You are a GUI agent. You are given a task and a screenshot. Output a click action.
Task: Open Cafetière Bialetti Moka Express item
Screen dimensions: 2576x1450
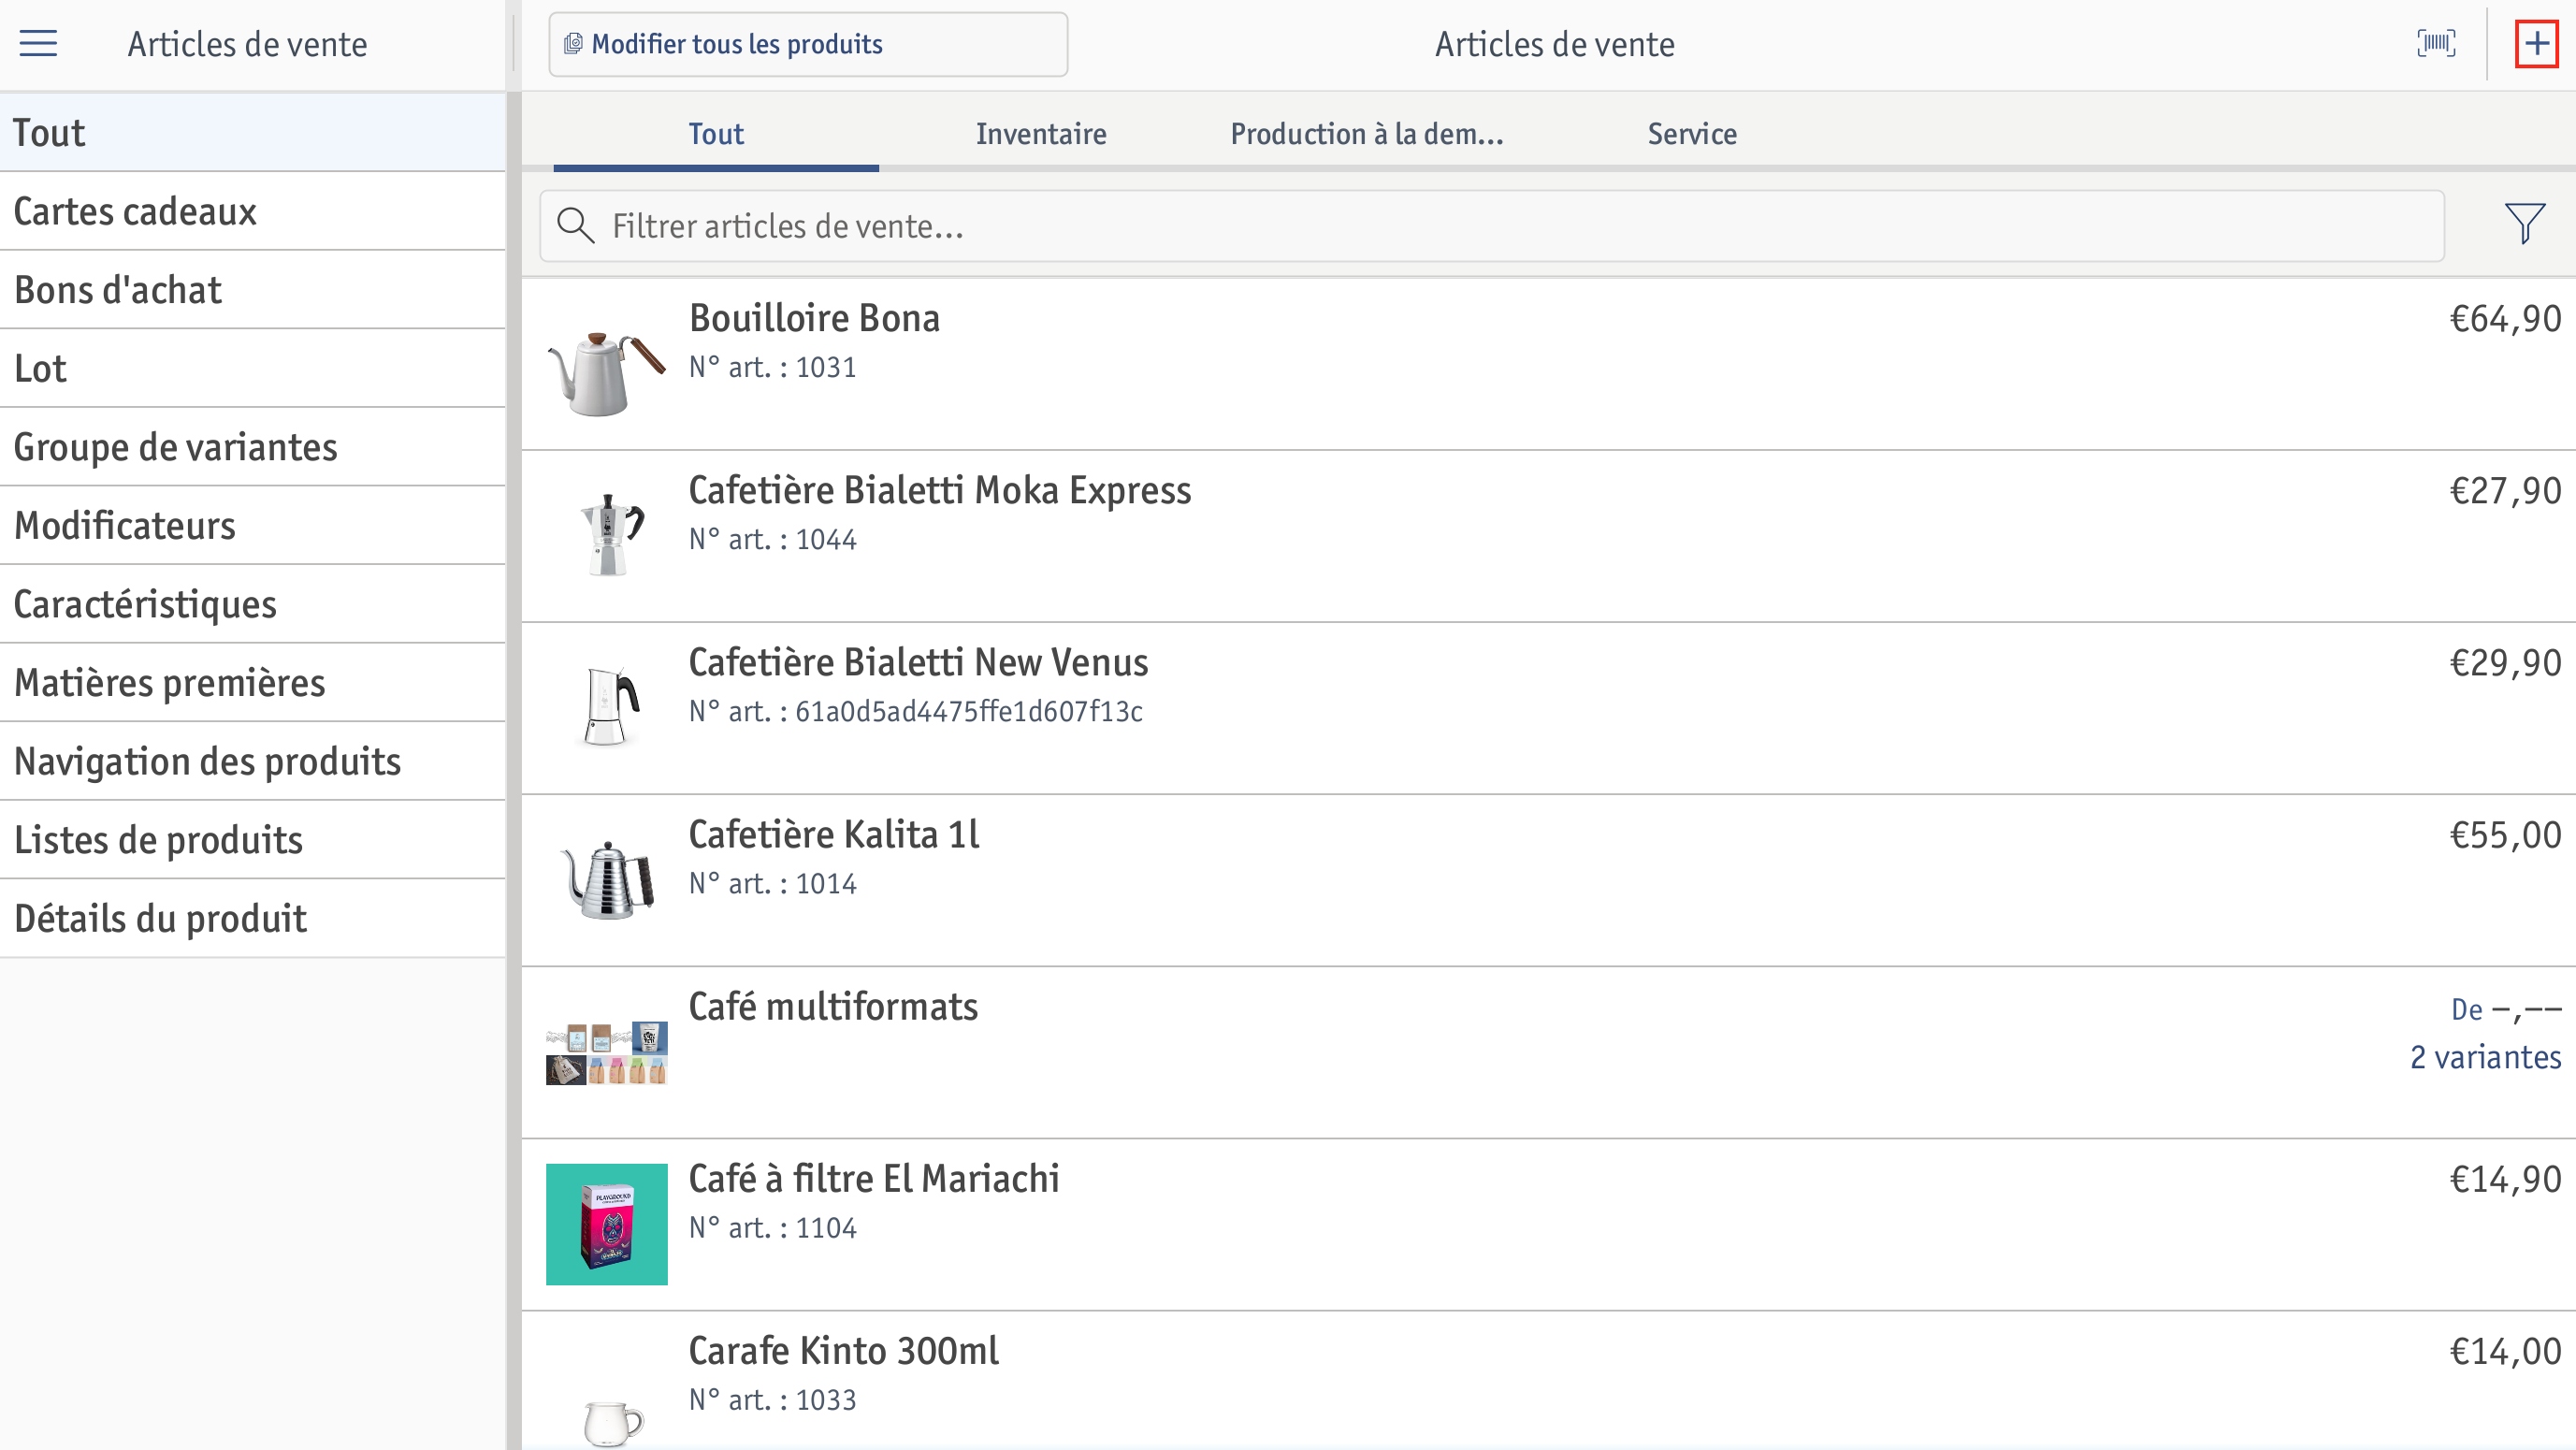point(1548,536)
